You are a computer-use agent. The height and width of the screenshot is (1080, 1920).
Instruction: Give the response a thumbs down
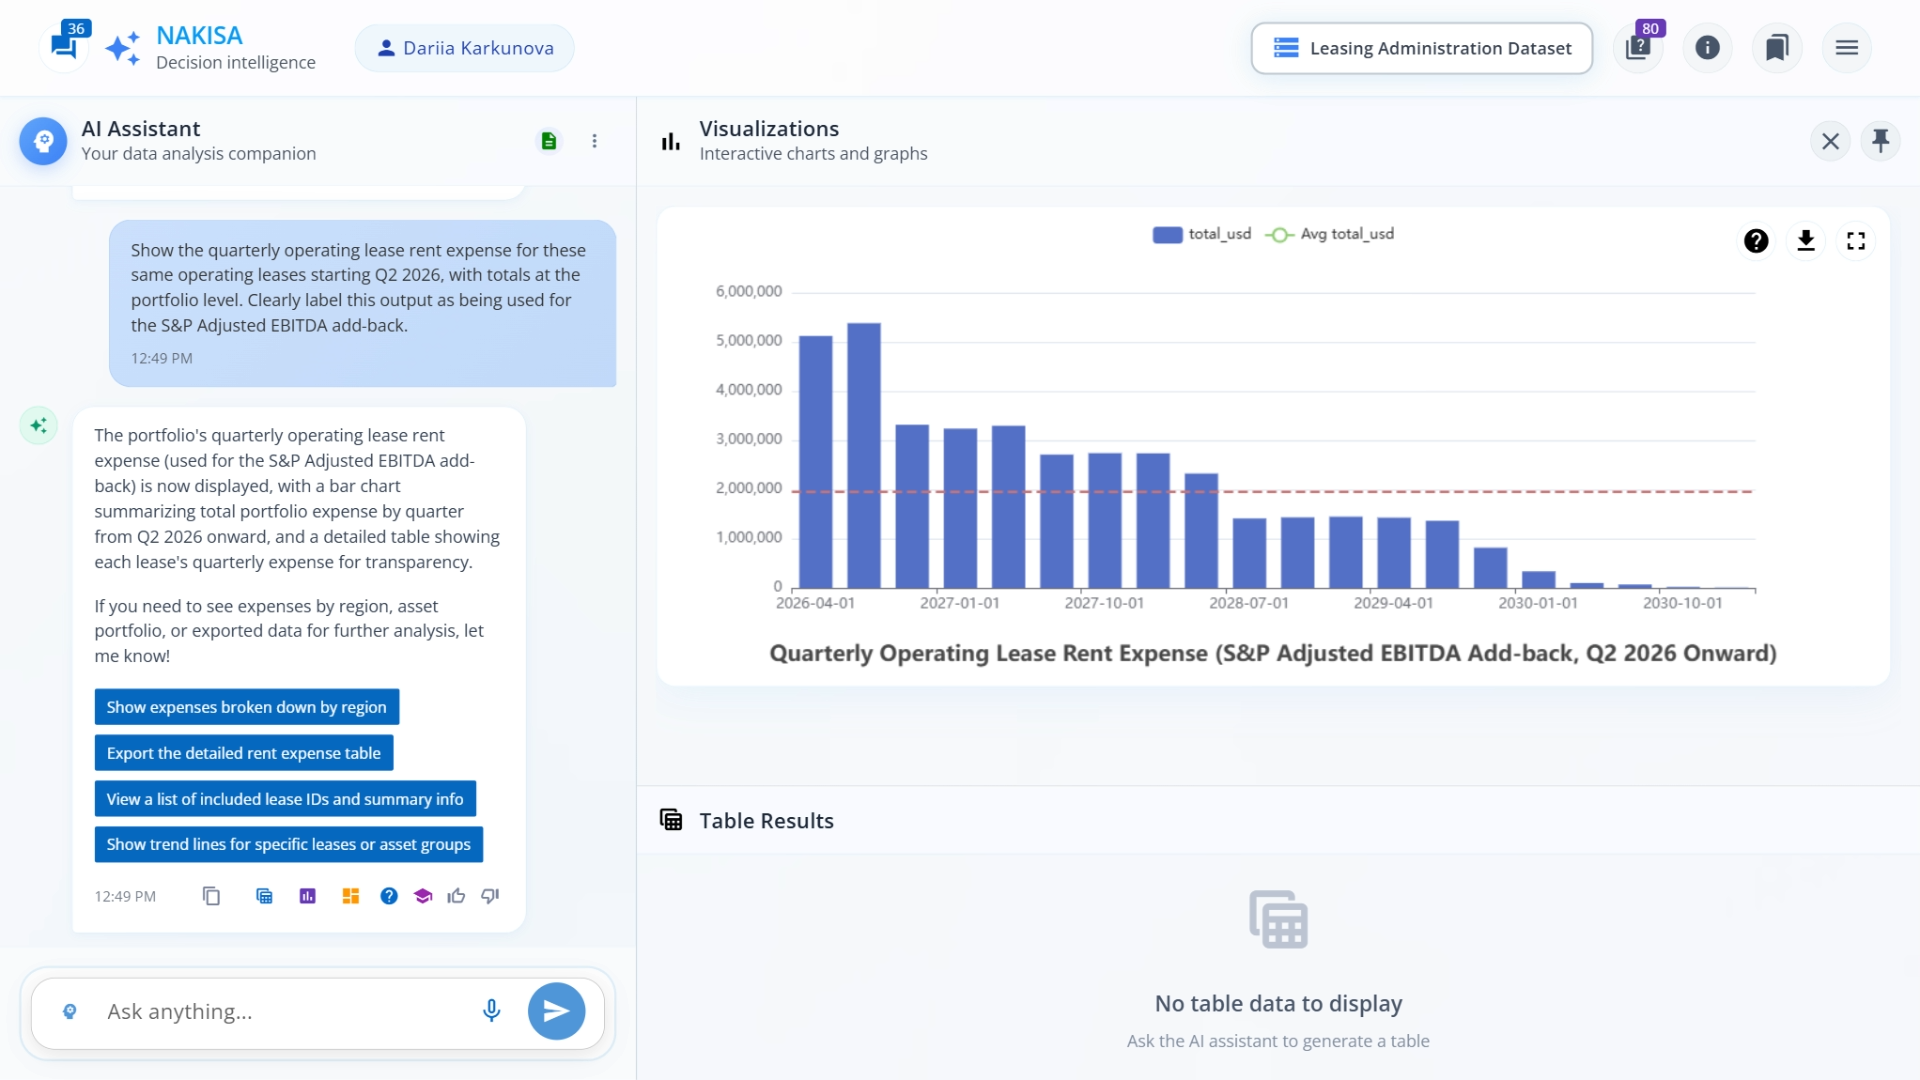tap(490, 896)
